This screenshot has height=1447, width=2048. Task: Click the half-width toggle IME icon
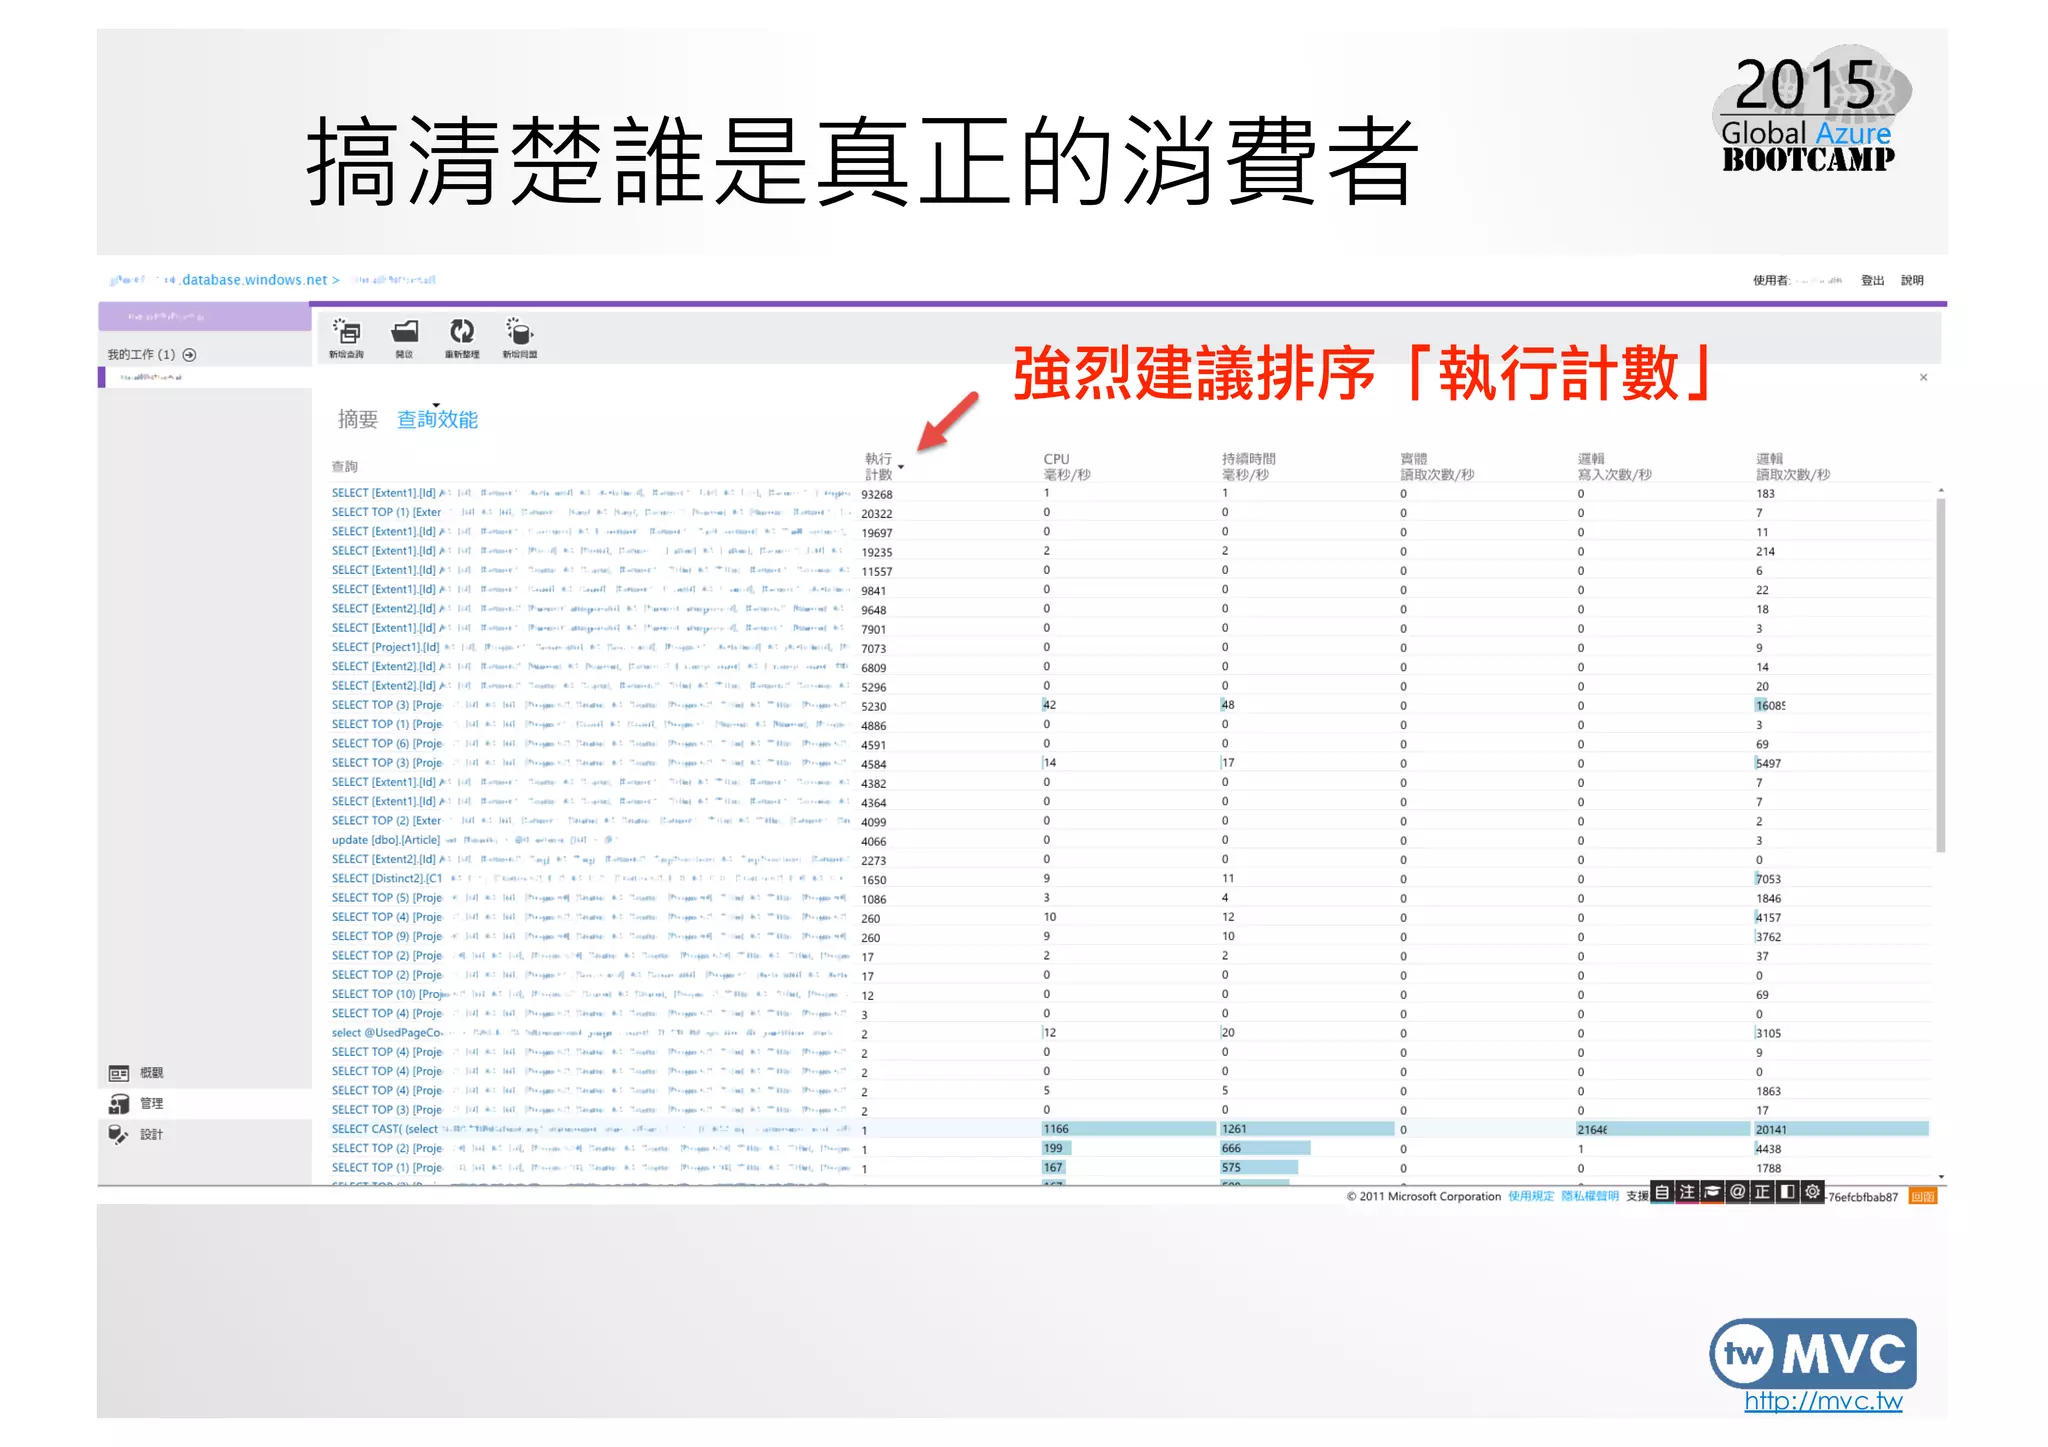1787,1192
